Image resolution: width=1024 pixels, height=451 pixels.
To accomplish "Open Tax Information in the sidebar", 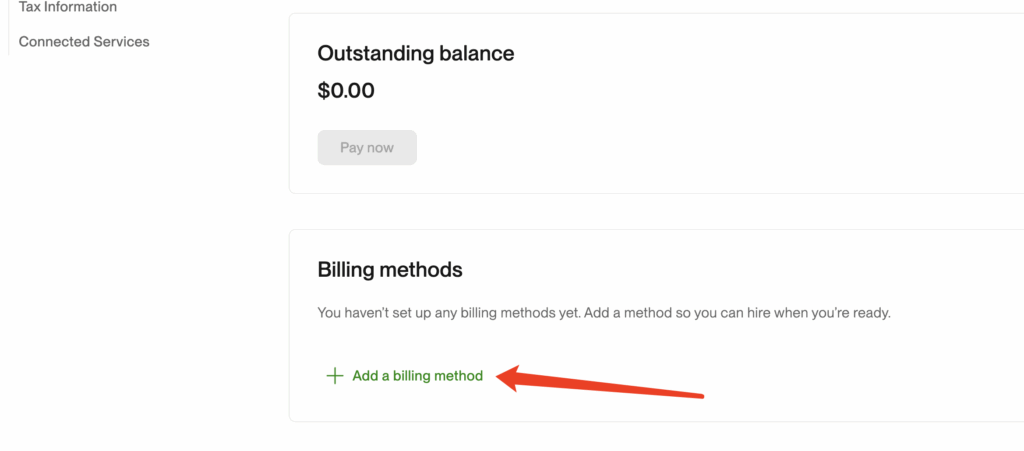I will coord(68,7).
